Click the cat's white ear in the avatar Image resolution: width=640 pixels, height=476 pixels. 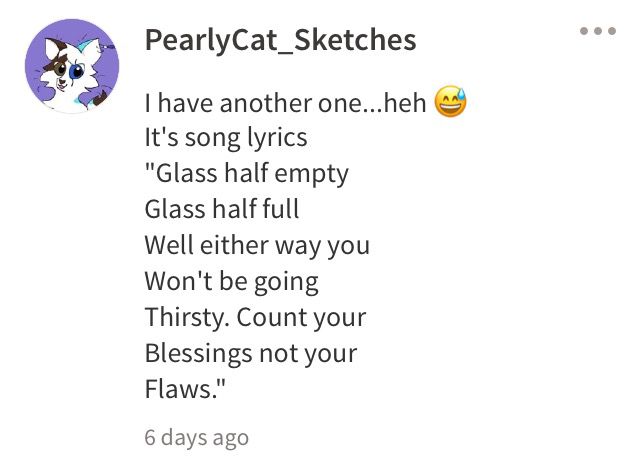pos(53,50)
